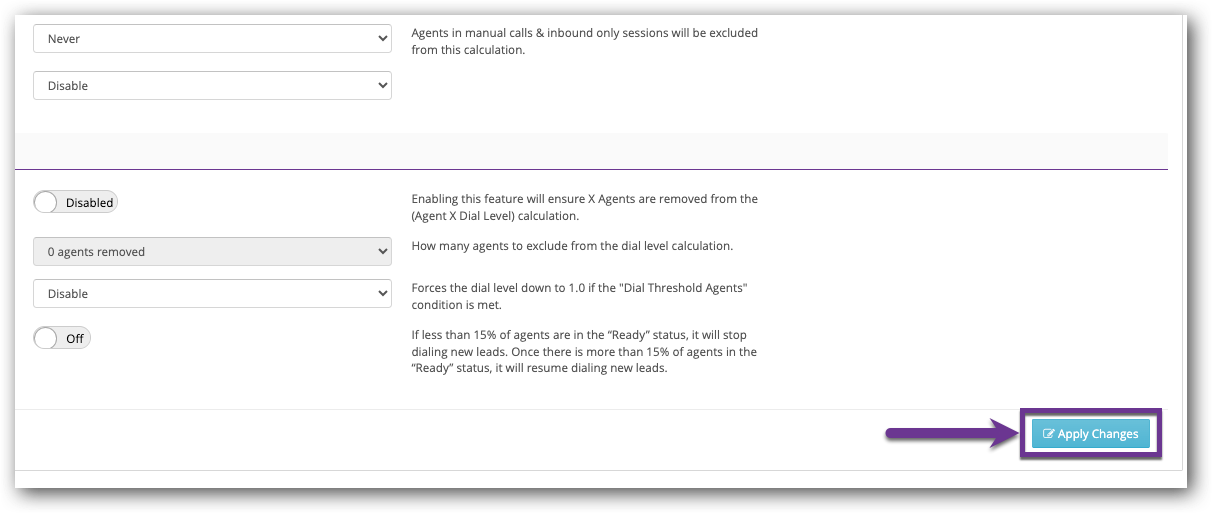
Task: Expand the 0 agents removed dropdown
Action: click(212, 252)
